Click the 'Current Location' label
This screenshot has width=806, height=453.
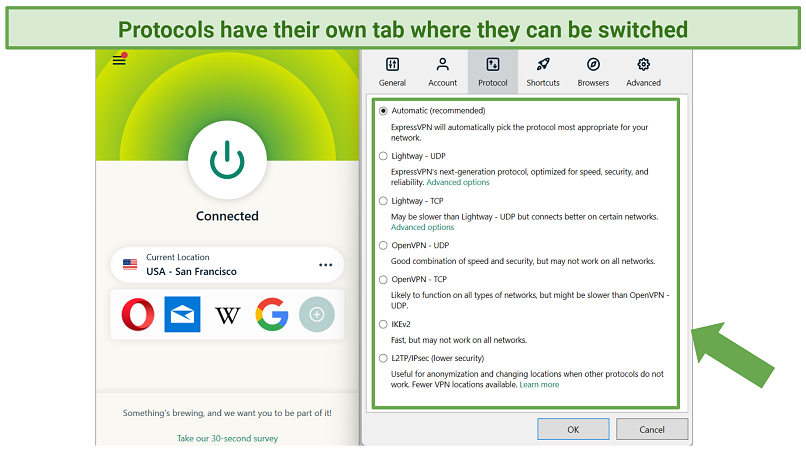(177, 257)
